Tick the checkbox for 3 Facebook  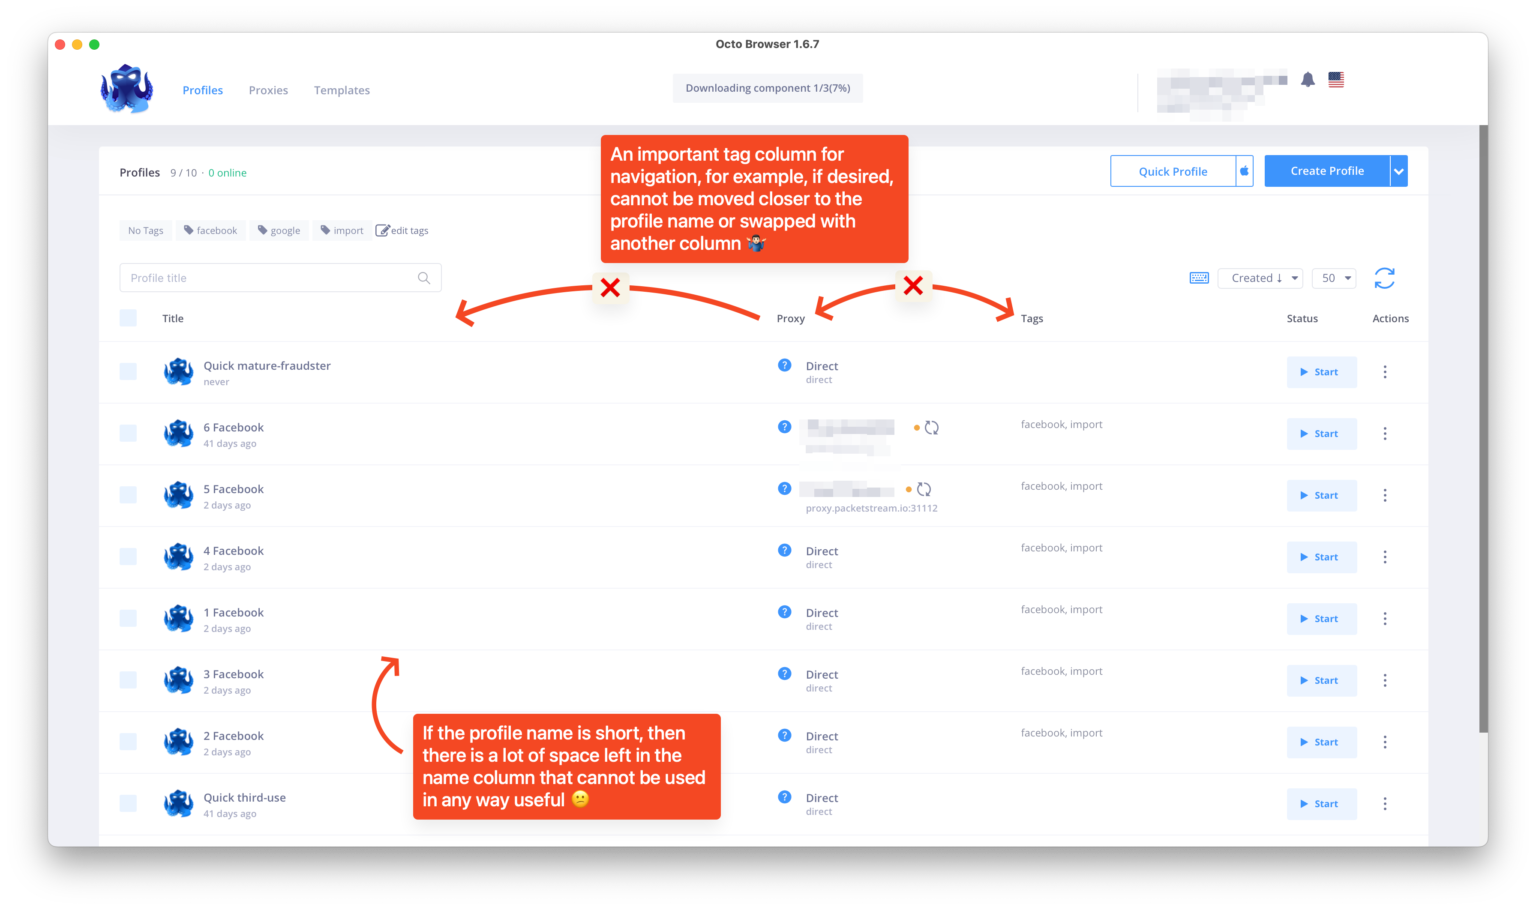click(128, 680)
